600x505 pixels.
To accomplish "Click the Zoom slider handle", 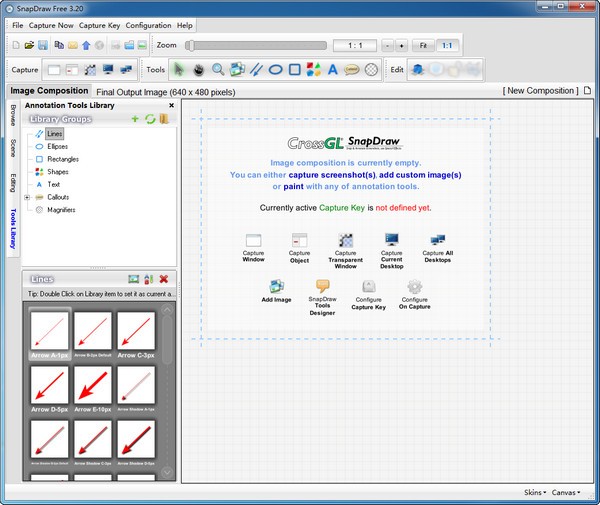I will (189, 45).
